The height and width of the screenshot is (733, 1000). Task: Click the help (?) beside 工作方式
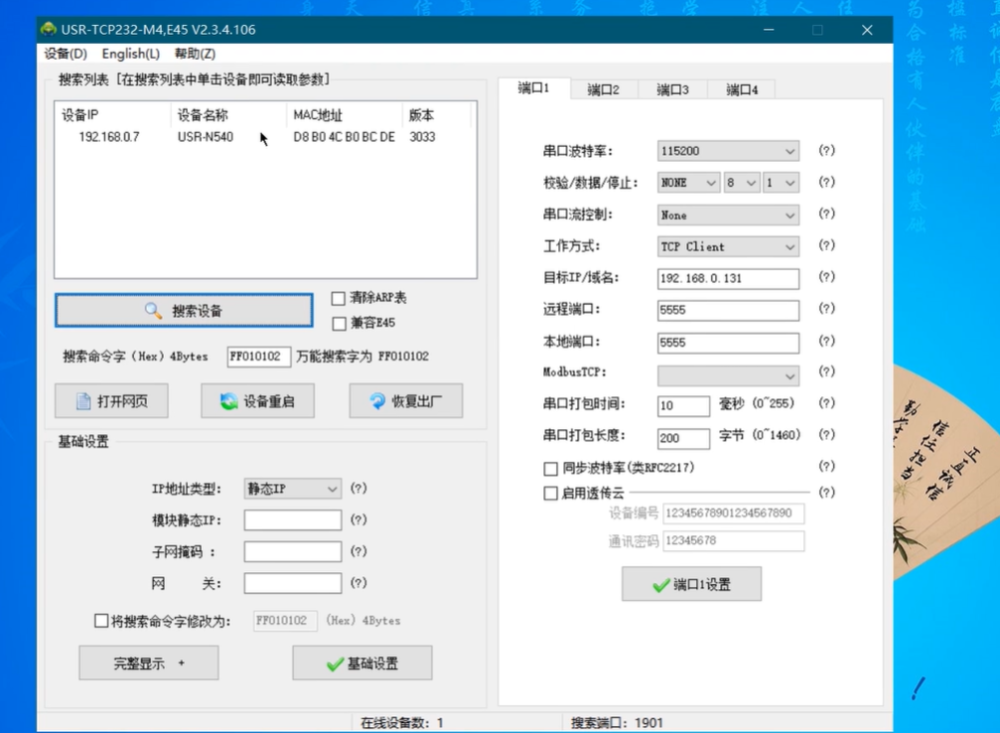(x=826, y=246)
